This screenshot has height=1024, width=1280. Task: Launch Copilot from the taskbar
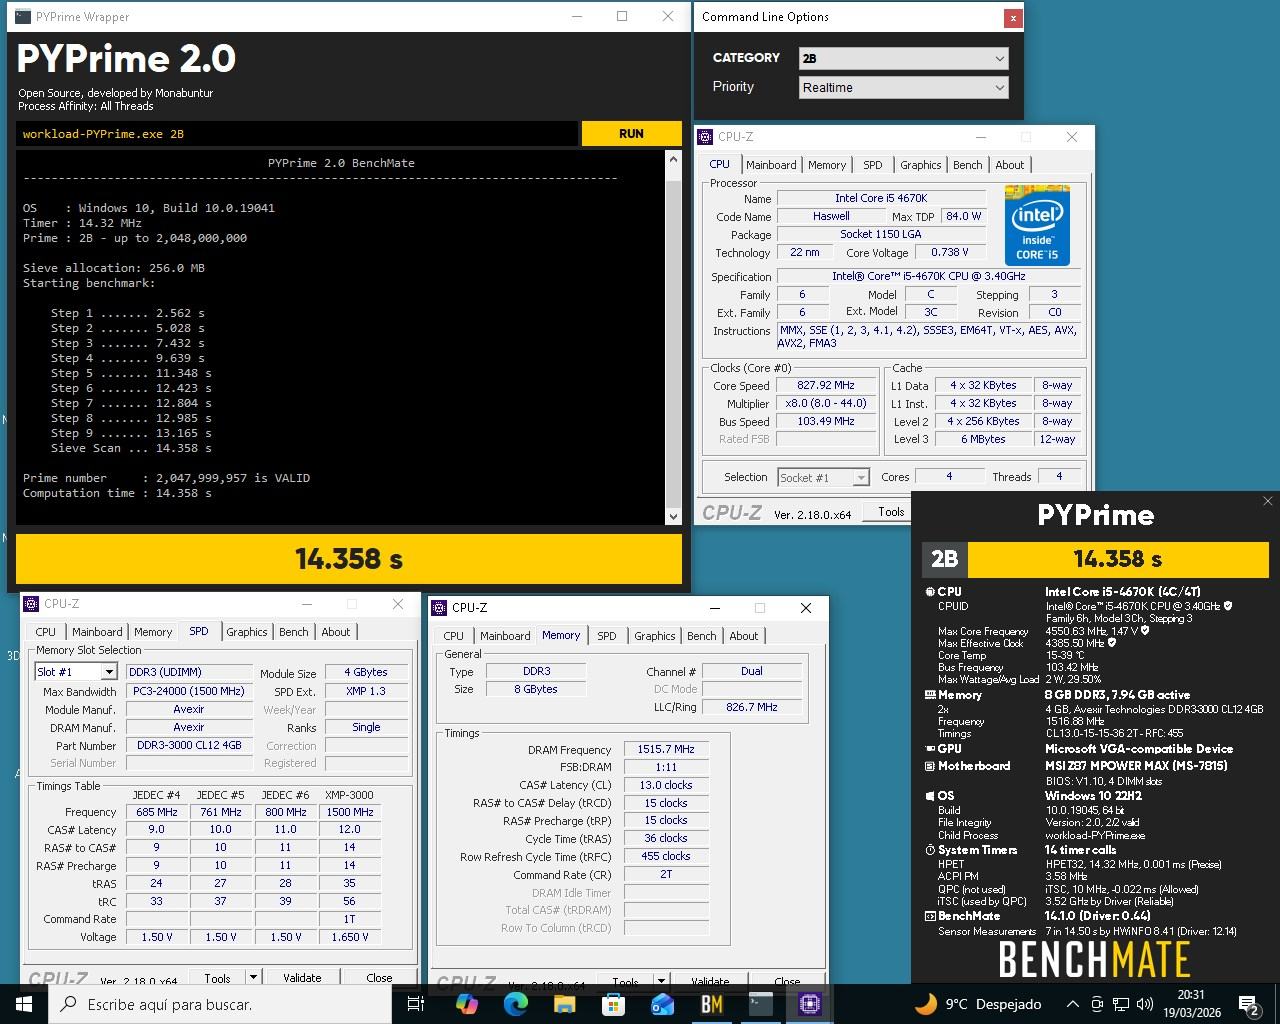pyautogui.click(x=467, y=1003)
